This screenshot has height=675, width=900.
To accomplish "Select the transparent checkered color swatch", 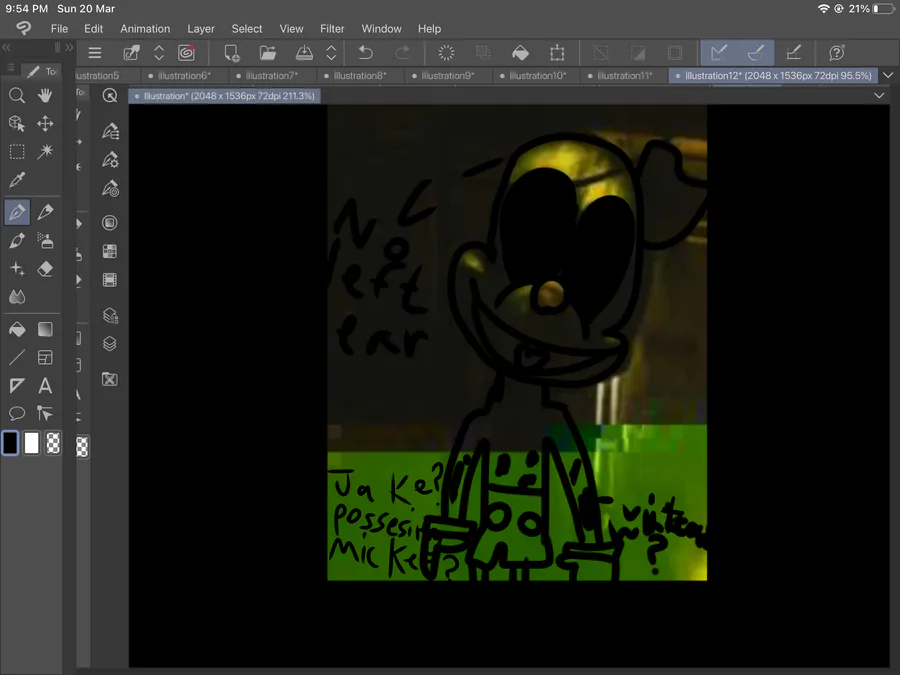I will [x=53, y=444].
